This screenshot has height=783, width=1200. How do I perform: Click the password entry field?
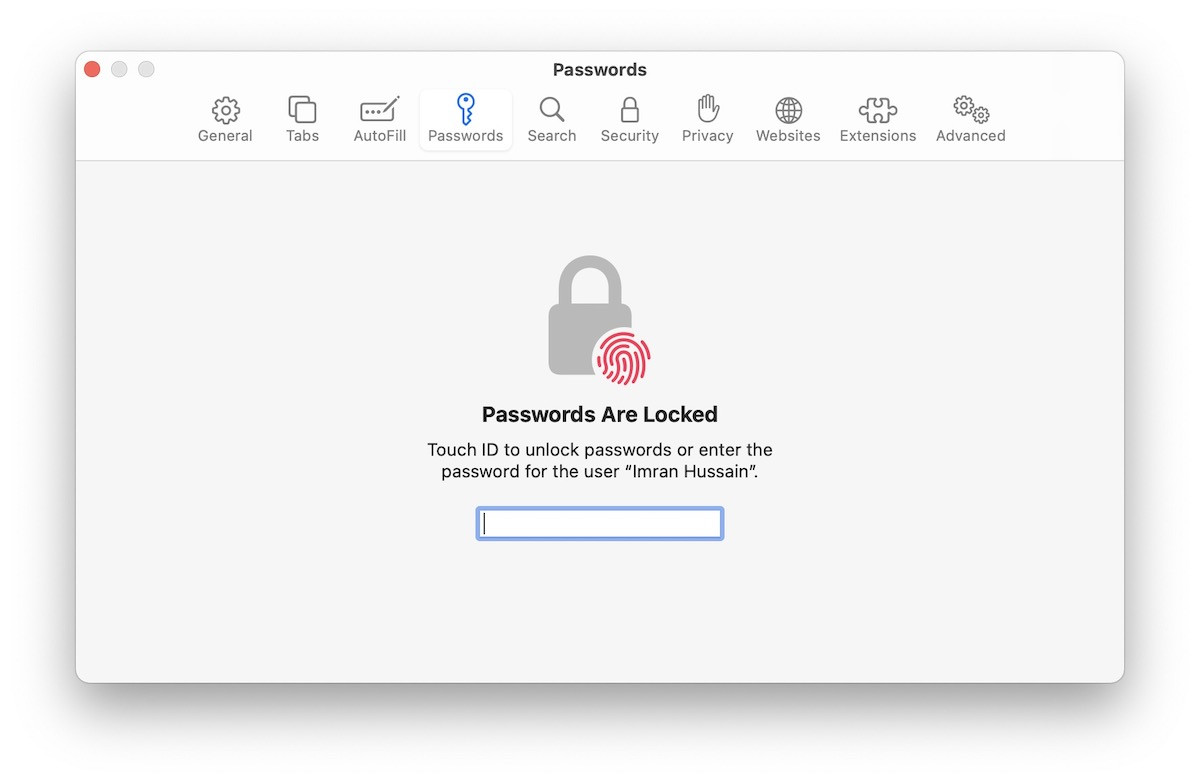(600, 524)
